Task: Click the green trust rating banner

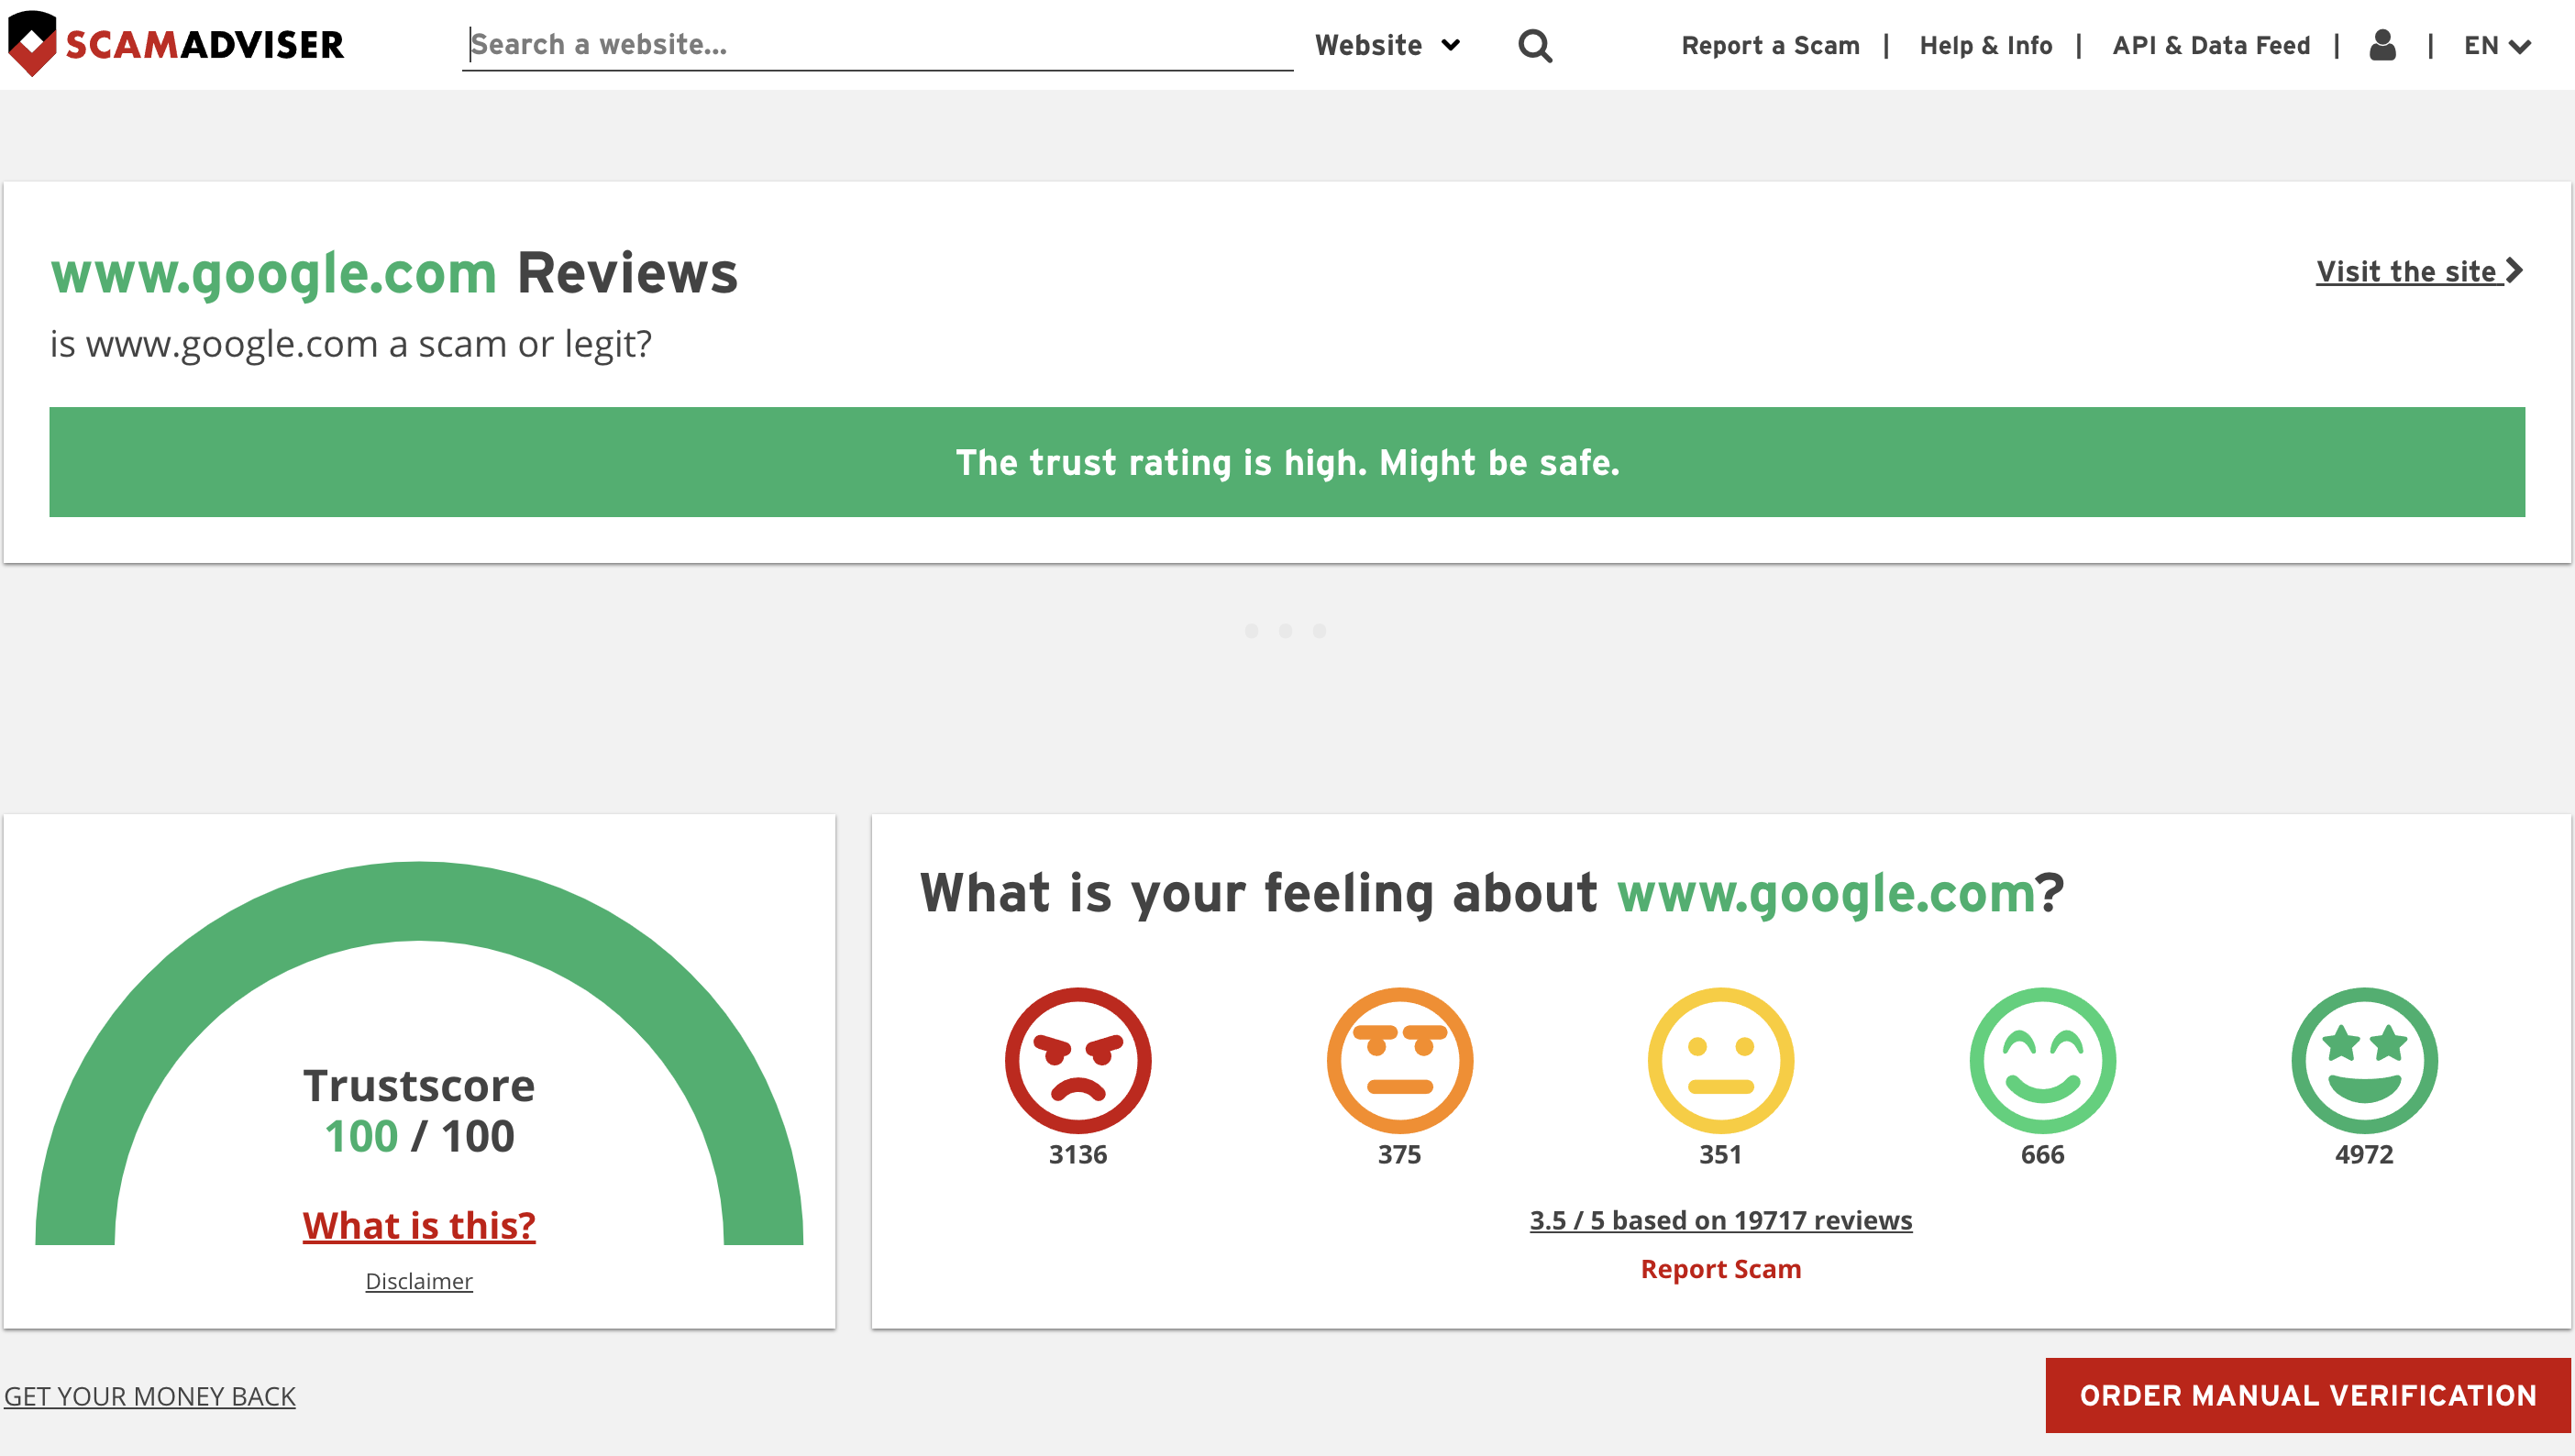Action: [x=1287, y=462]
